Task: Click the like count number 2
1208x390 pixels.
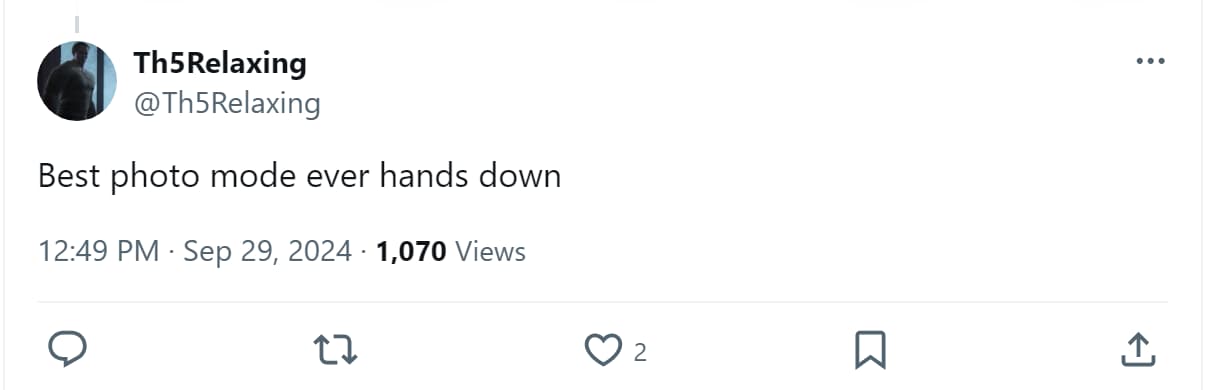Action: [640, 352]
